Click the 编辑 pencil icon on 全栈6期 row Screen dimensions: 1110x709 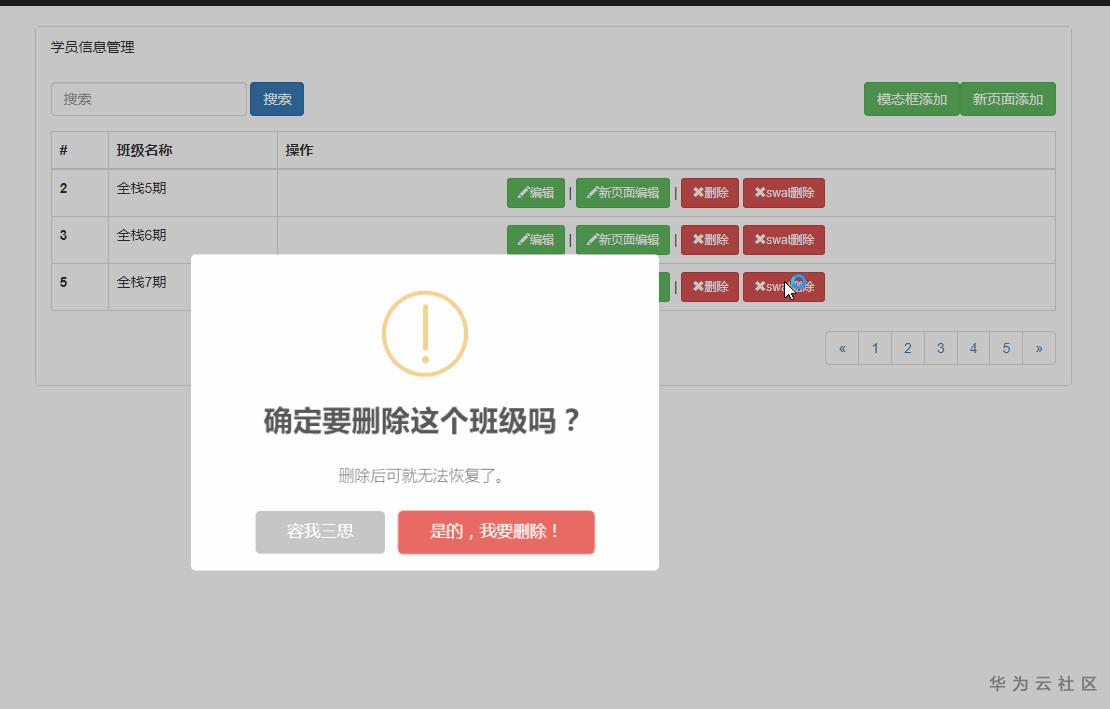pos(523,239)
